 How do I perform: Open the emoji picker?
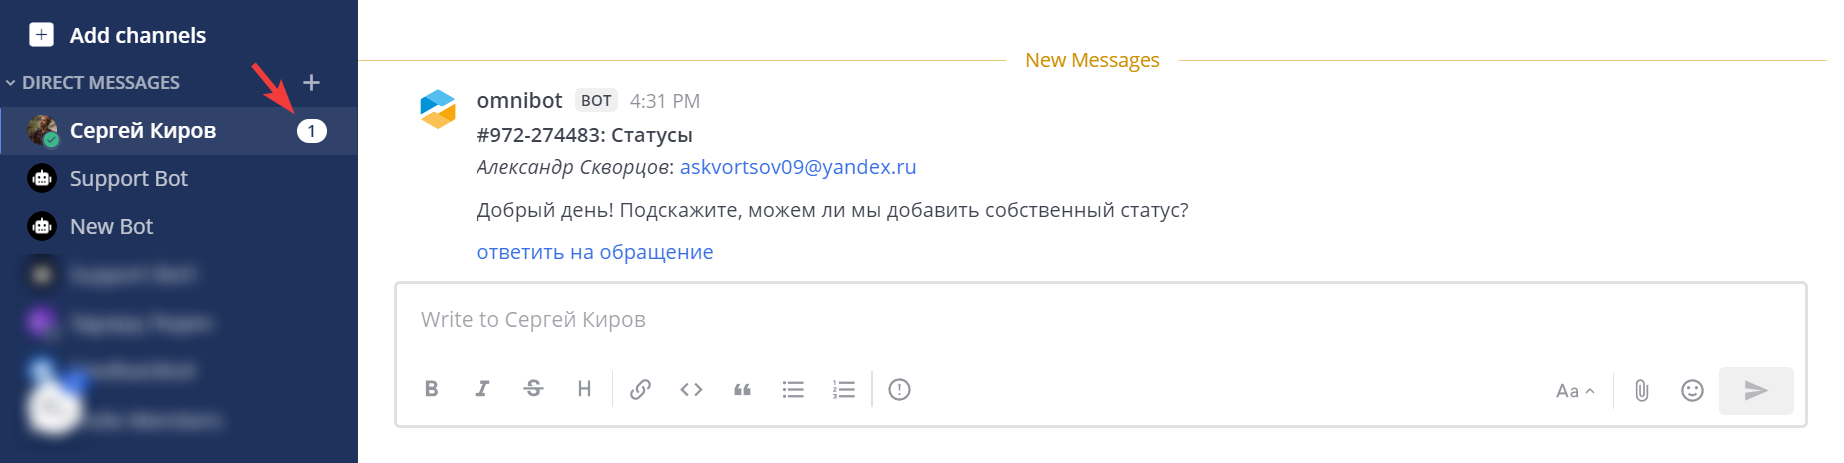[x=1692, y=390]
